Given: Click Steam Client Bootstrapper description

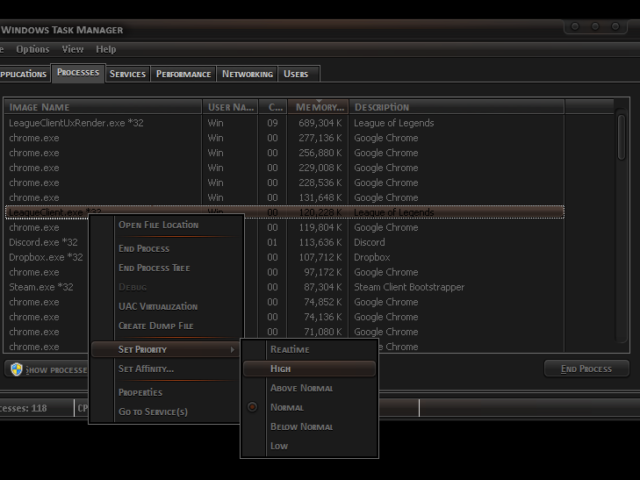Looking at the screenshot, I should 409,287.
